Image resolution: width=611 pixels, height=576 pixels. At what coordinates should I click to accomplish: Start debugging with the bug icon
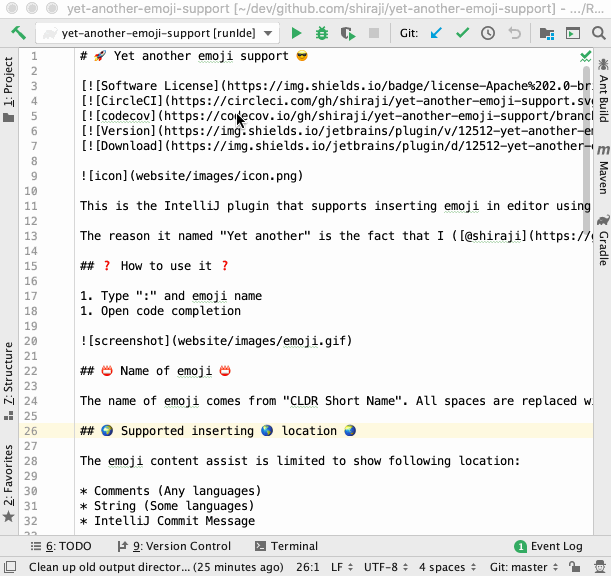point(322,34)
